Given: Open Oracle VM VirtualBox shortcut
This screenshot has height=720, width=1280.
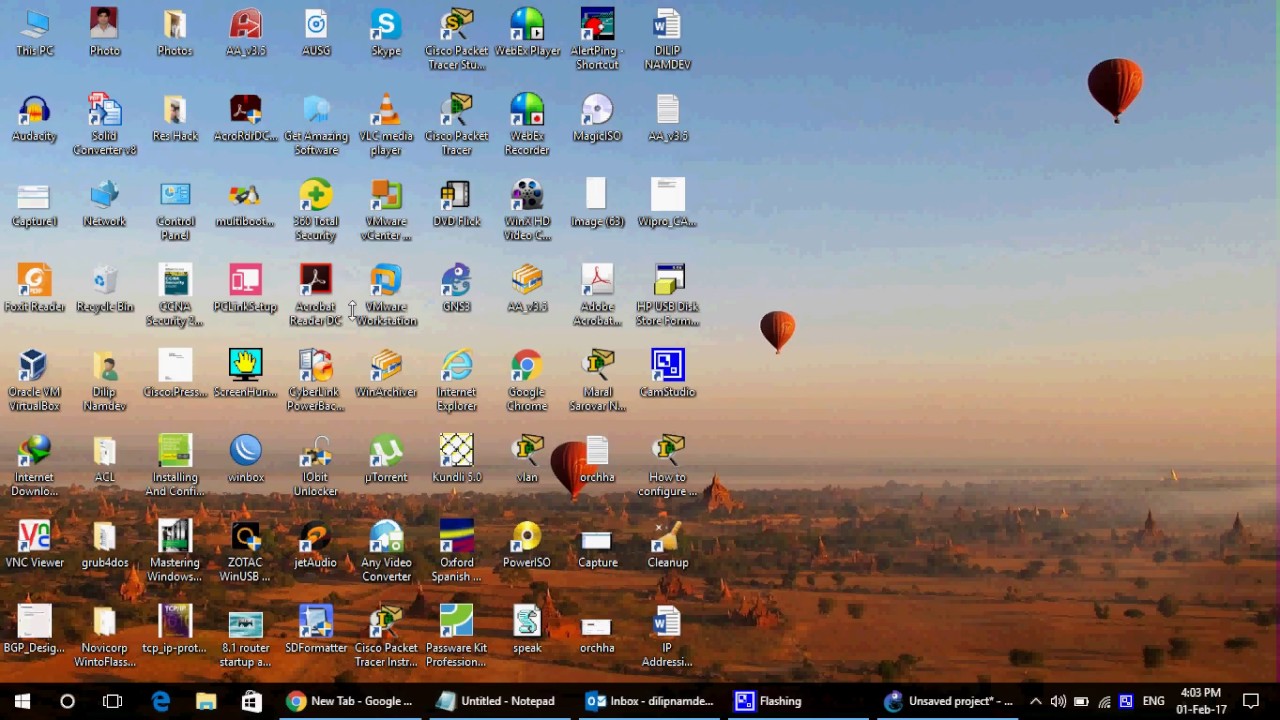Looking at the screenshot, I should pyautogui.click(x=35, y=380).
